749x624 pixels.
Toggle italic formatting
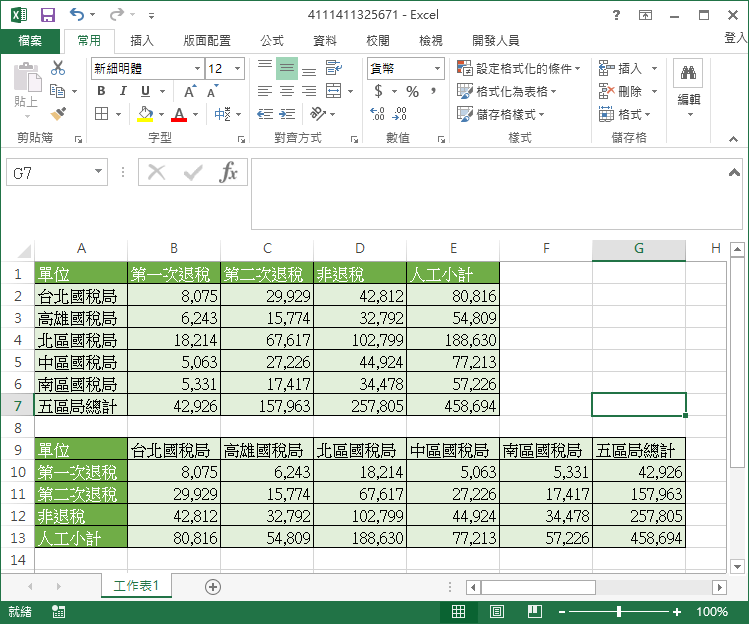123,91
